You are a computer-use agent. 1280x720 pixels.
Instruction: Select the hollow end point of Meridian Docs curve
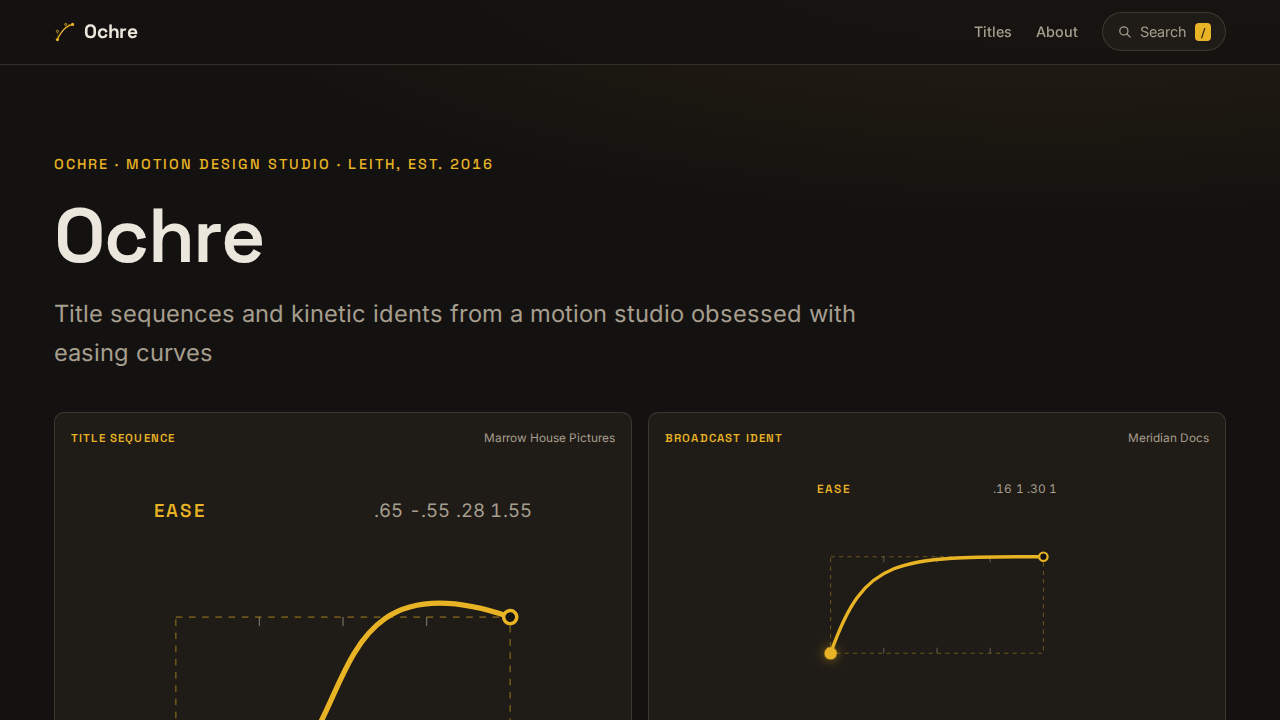(1043, 557)
